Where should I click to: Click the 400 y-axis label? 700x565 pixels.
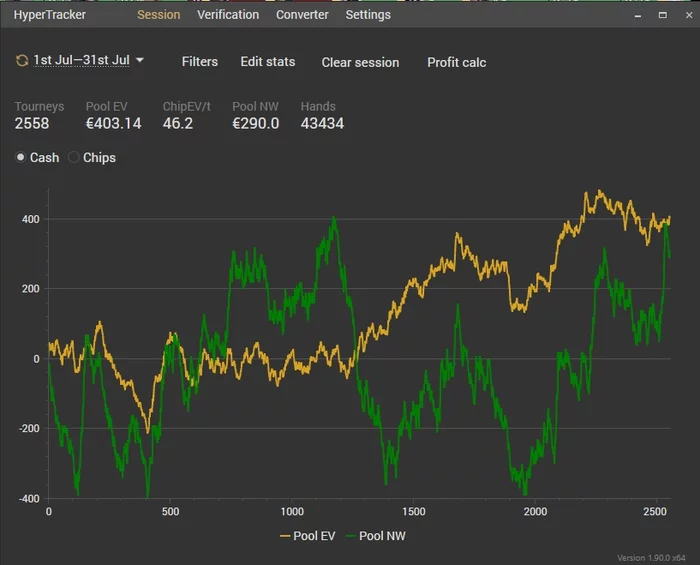[31, 219]
